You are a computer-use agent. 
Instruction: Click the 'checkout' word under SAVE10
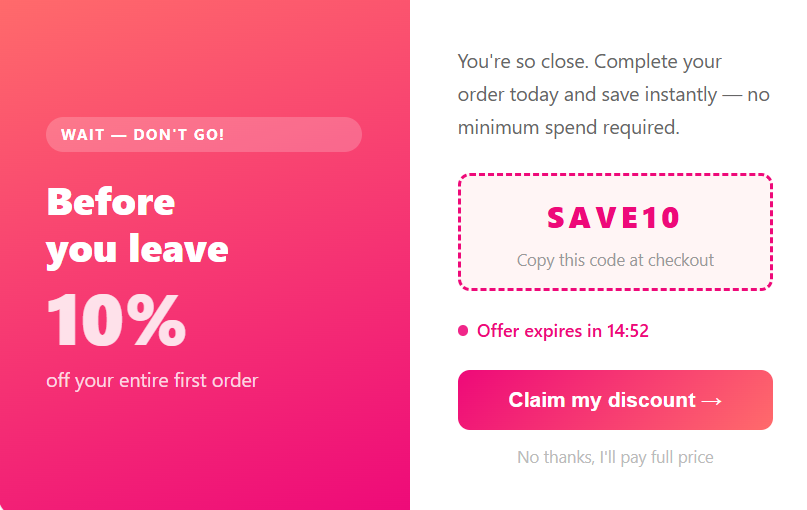(681, 260)
